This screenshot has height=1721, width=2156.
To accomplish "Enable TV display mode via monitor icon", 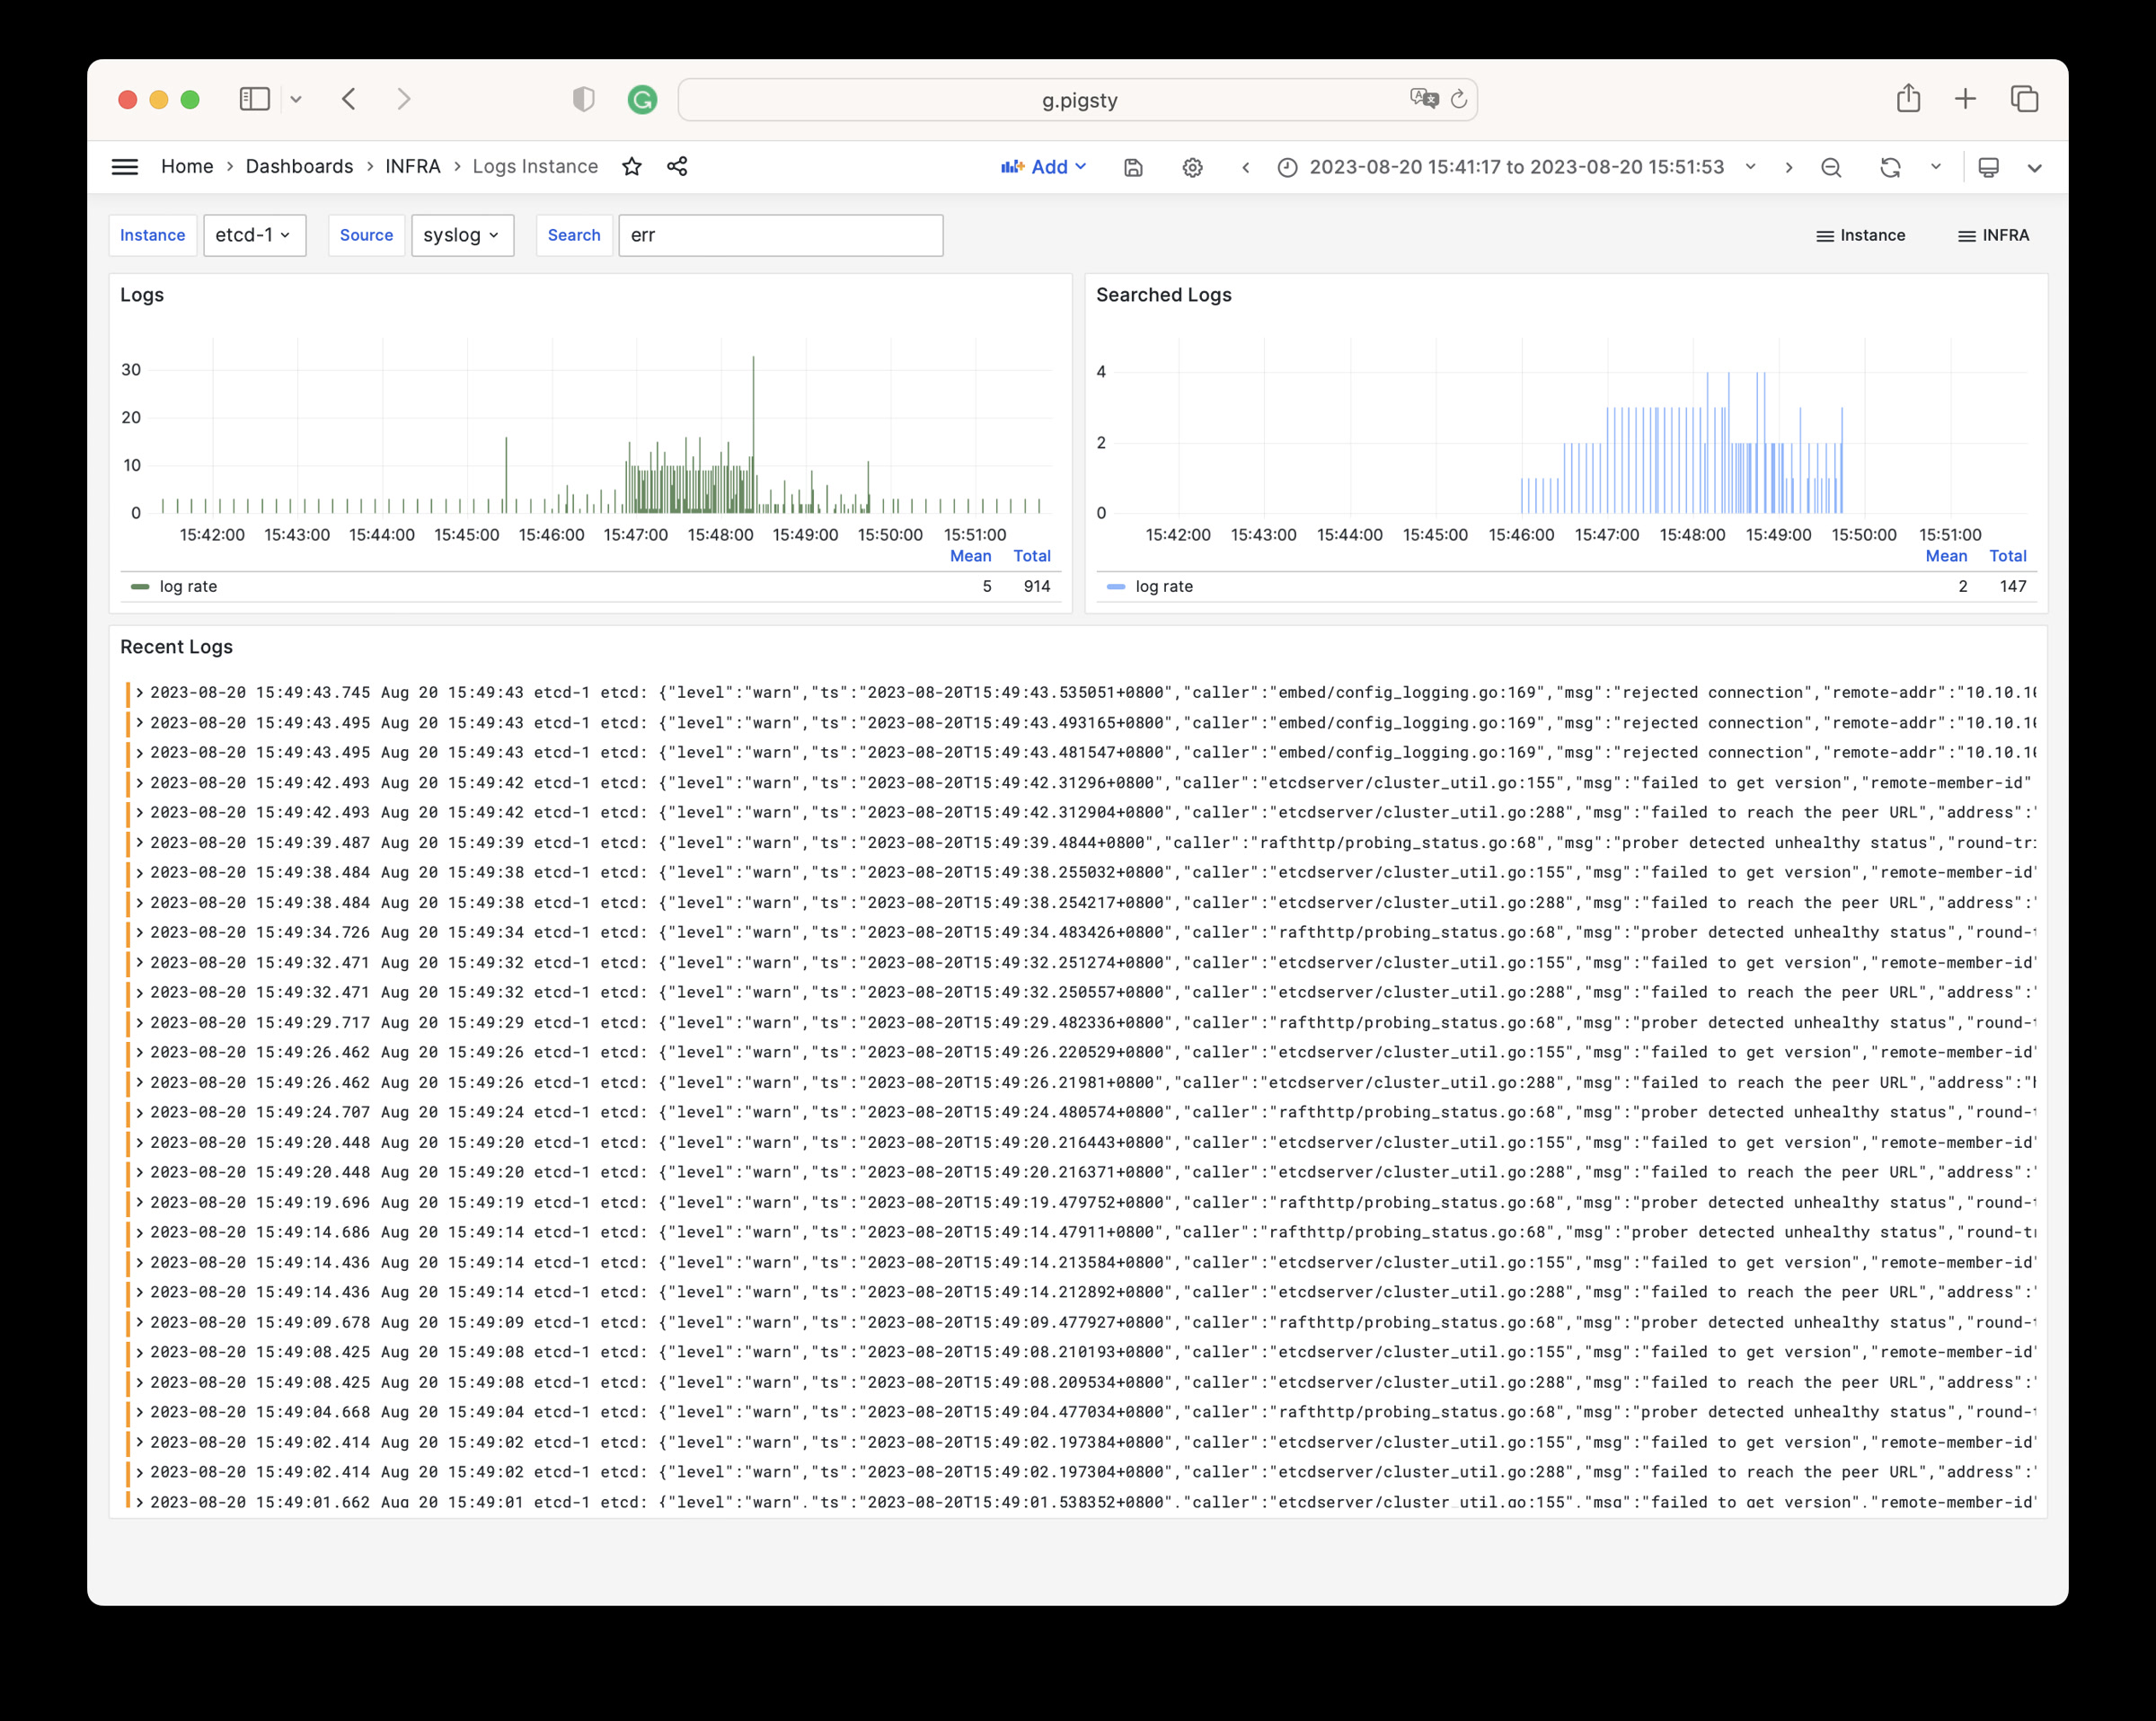I will (x=1988, y=166).
